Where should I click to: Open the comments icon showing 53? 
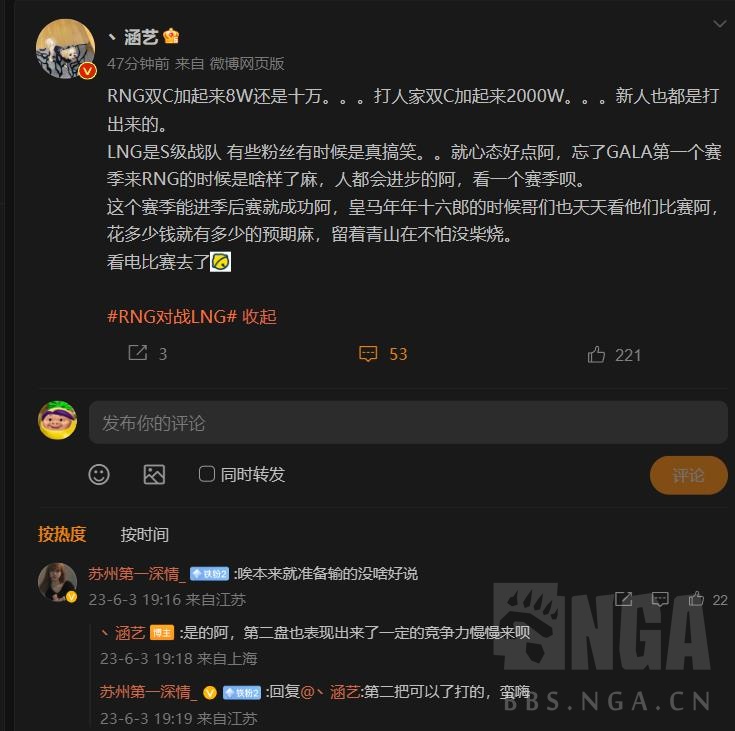point(368,354)
